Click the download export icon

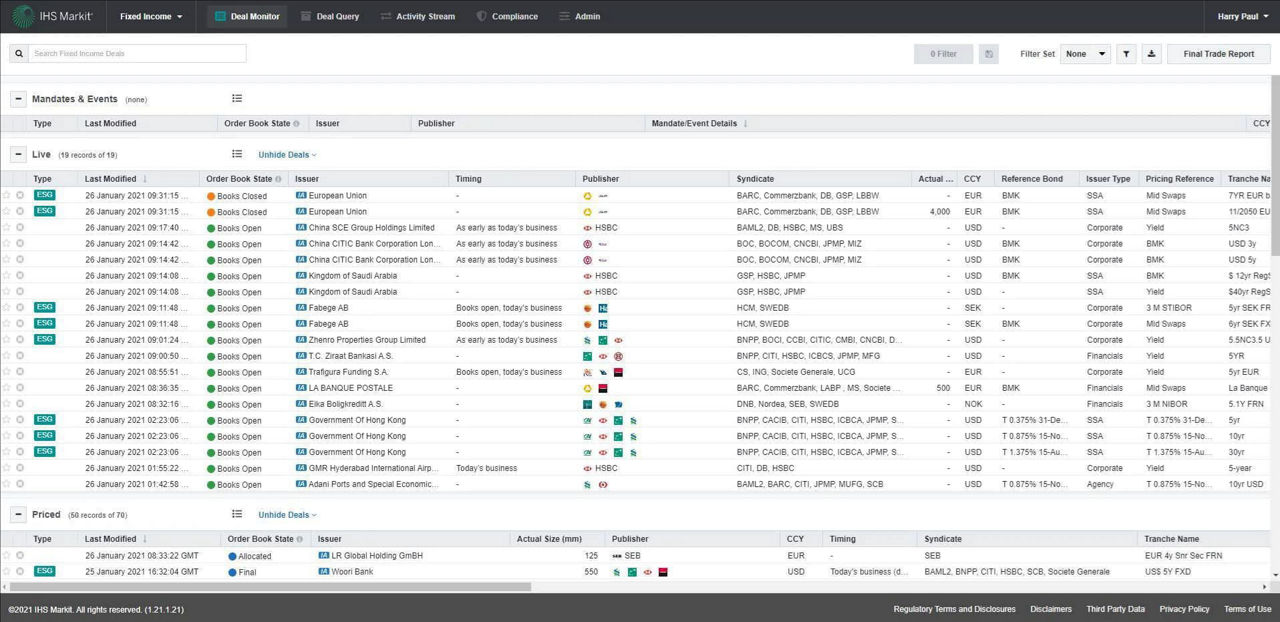[1151, 54]
